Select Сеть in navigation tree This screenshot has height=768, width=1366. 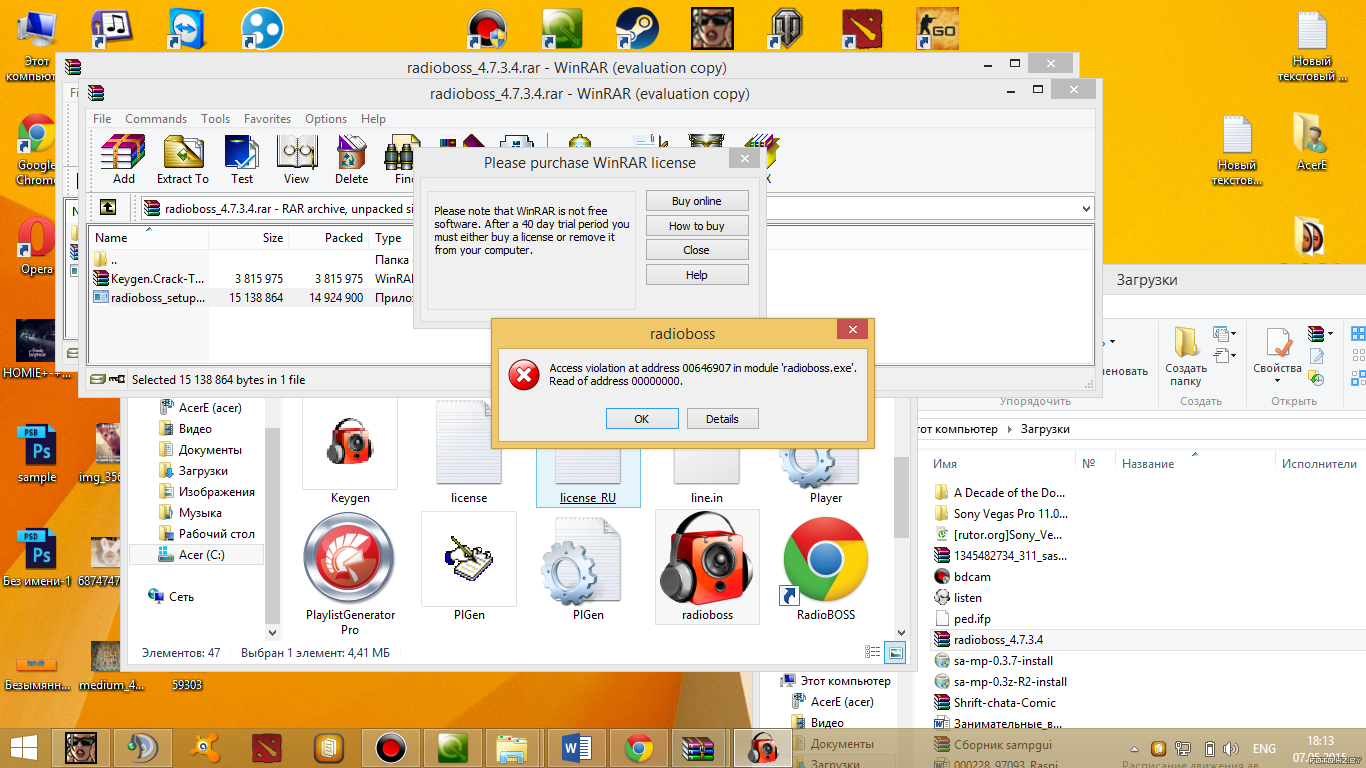tap(171, 597)
